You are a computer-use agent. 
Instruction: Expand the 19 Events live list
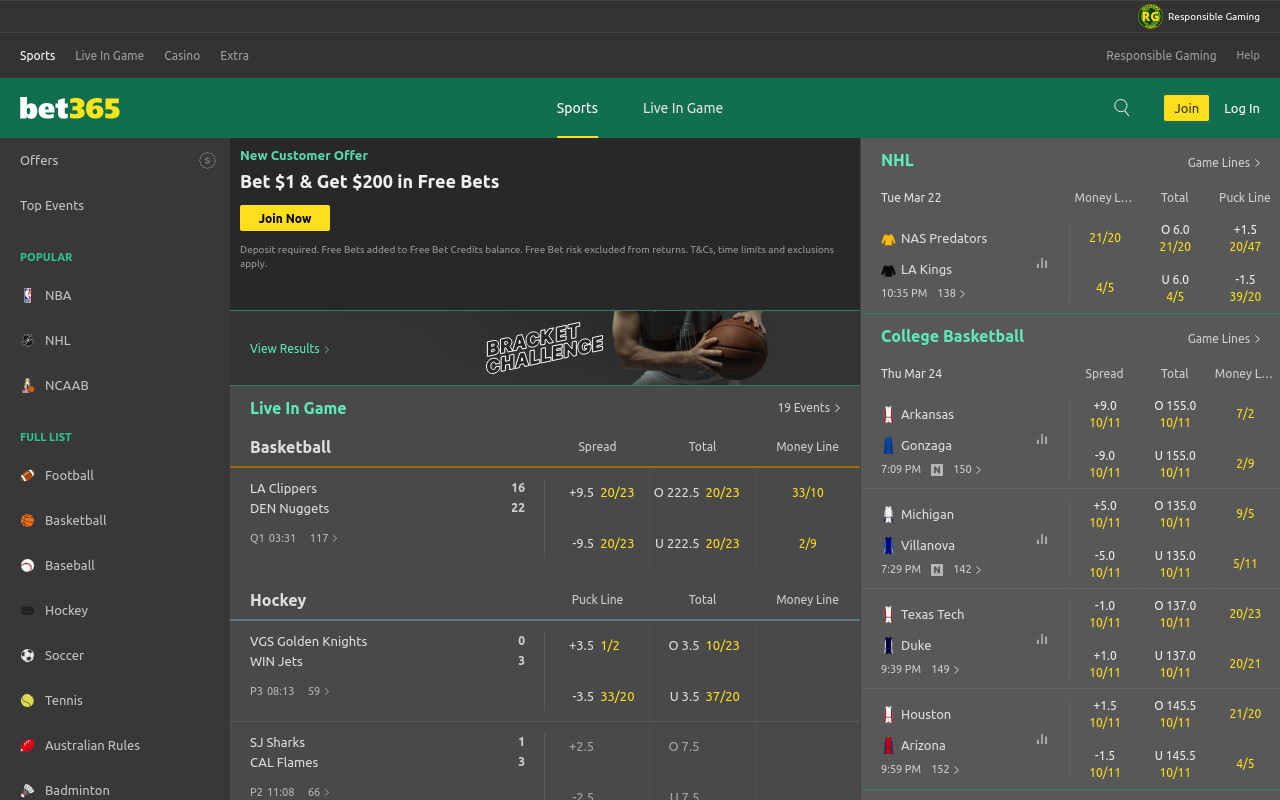click(809, 408)
